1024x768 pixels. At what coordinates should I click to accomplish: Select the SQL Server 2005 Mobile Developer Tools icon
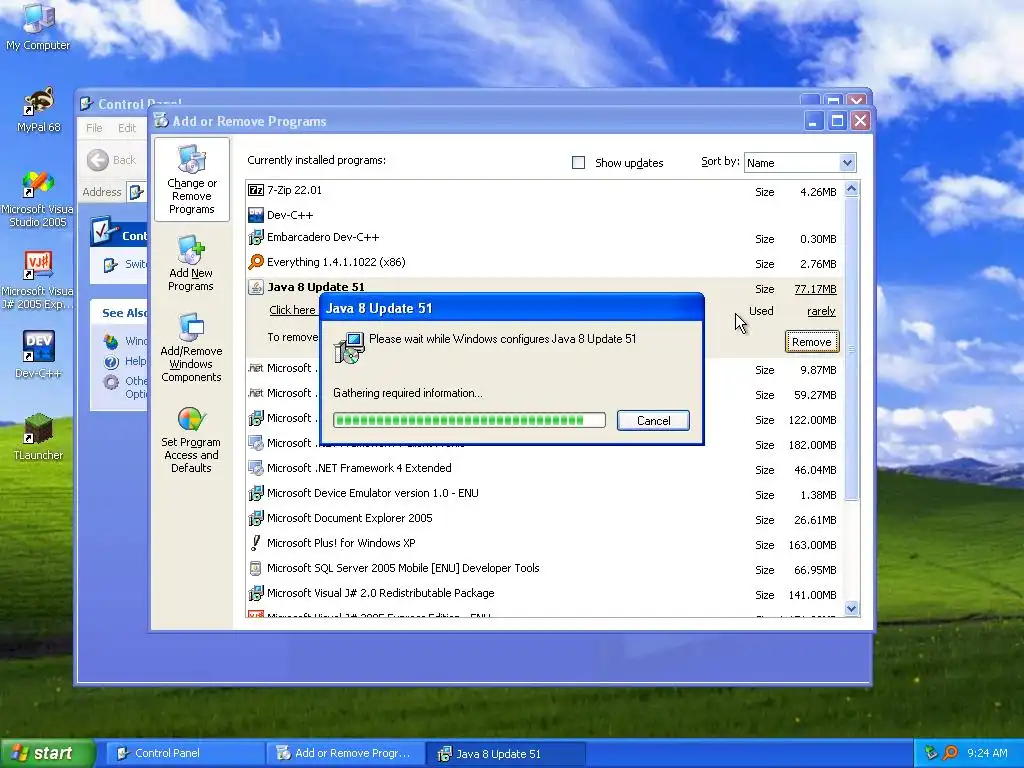pyautogui.click(x=256, y=568)
